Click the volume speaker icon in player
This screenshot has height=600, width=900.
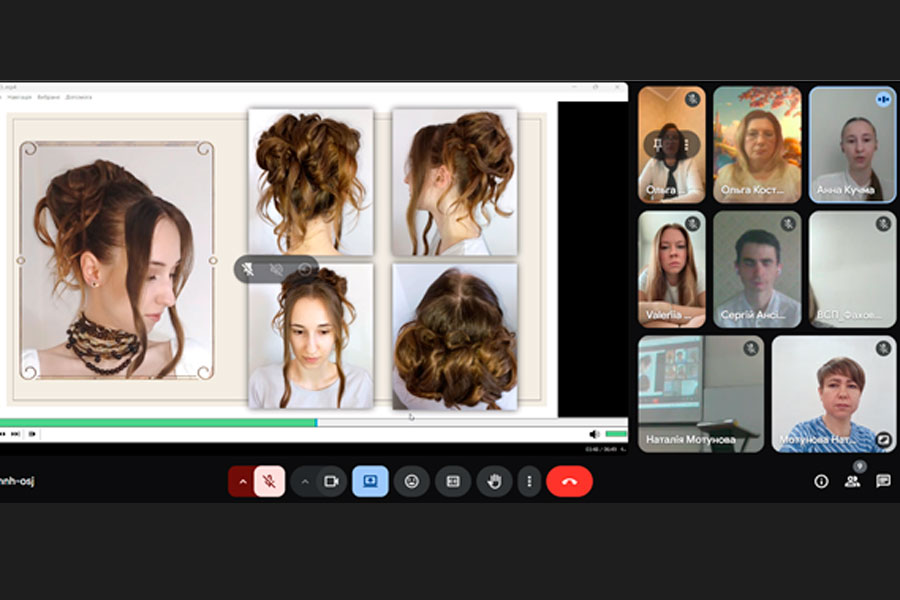594,434
